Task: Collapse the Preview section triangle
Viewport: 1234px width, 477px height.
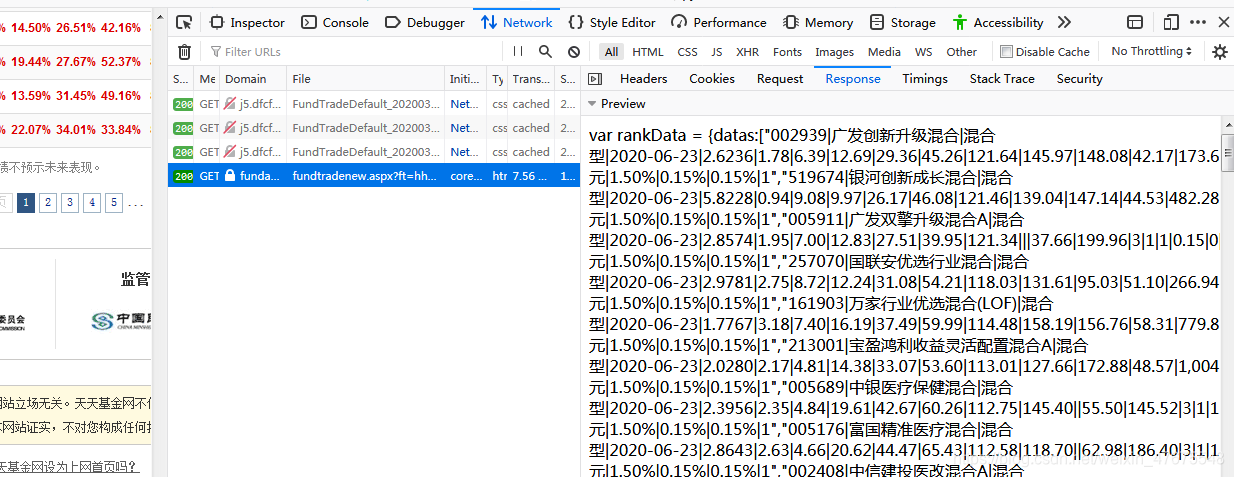Action: pos(592,104)
